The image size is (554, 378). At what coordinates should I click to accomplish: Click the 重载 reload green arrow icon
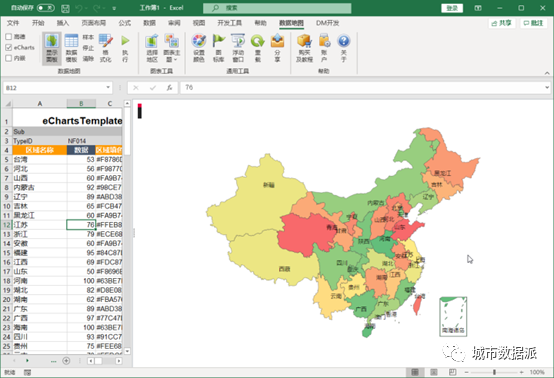coord(258,48)
